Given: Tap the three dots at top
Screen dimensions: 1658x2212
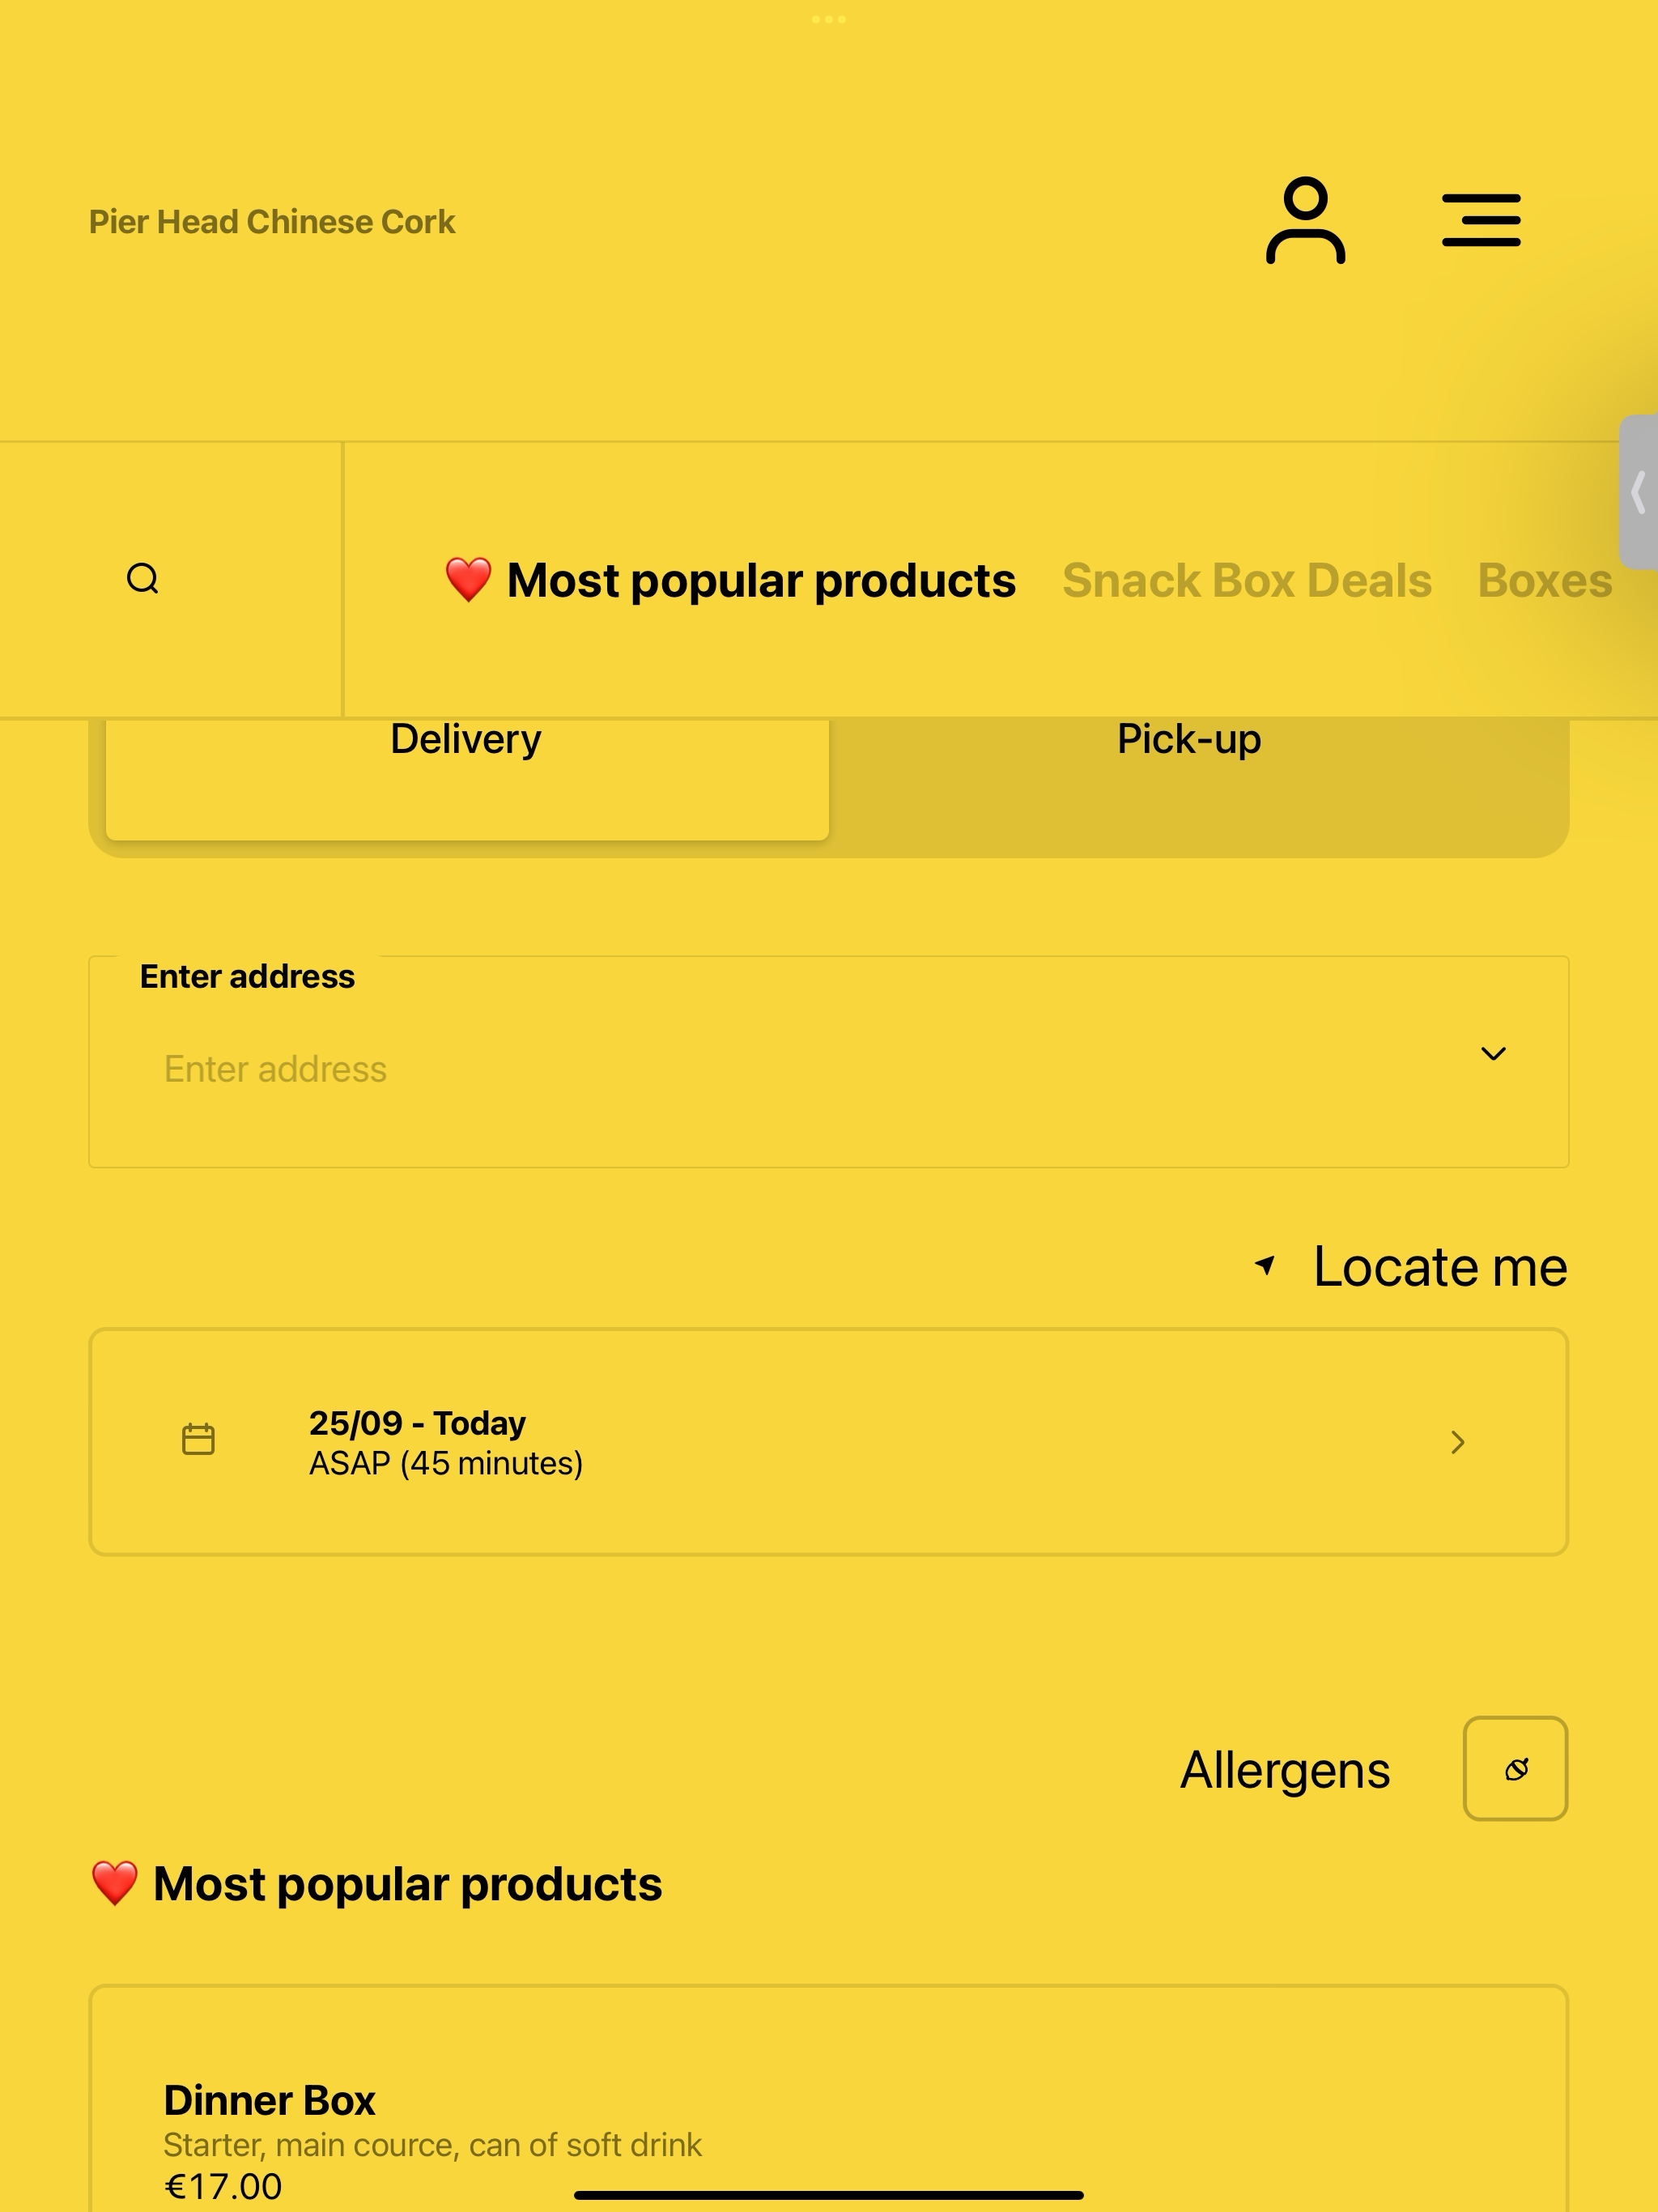Looking at the screenshot, I should click(829, 19).
